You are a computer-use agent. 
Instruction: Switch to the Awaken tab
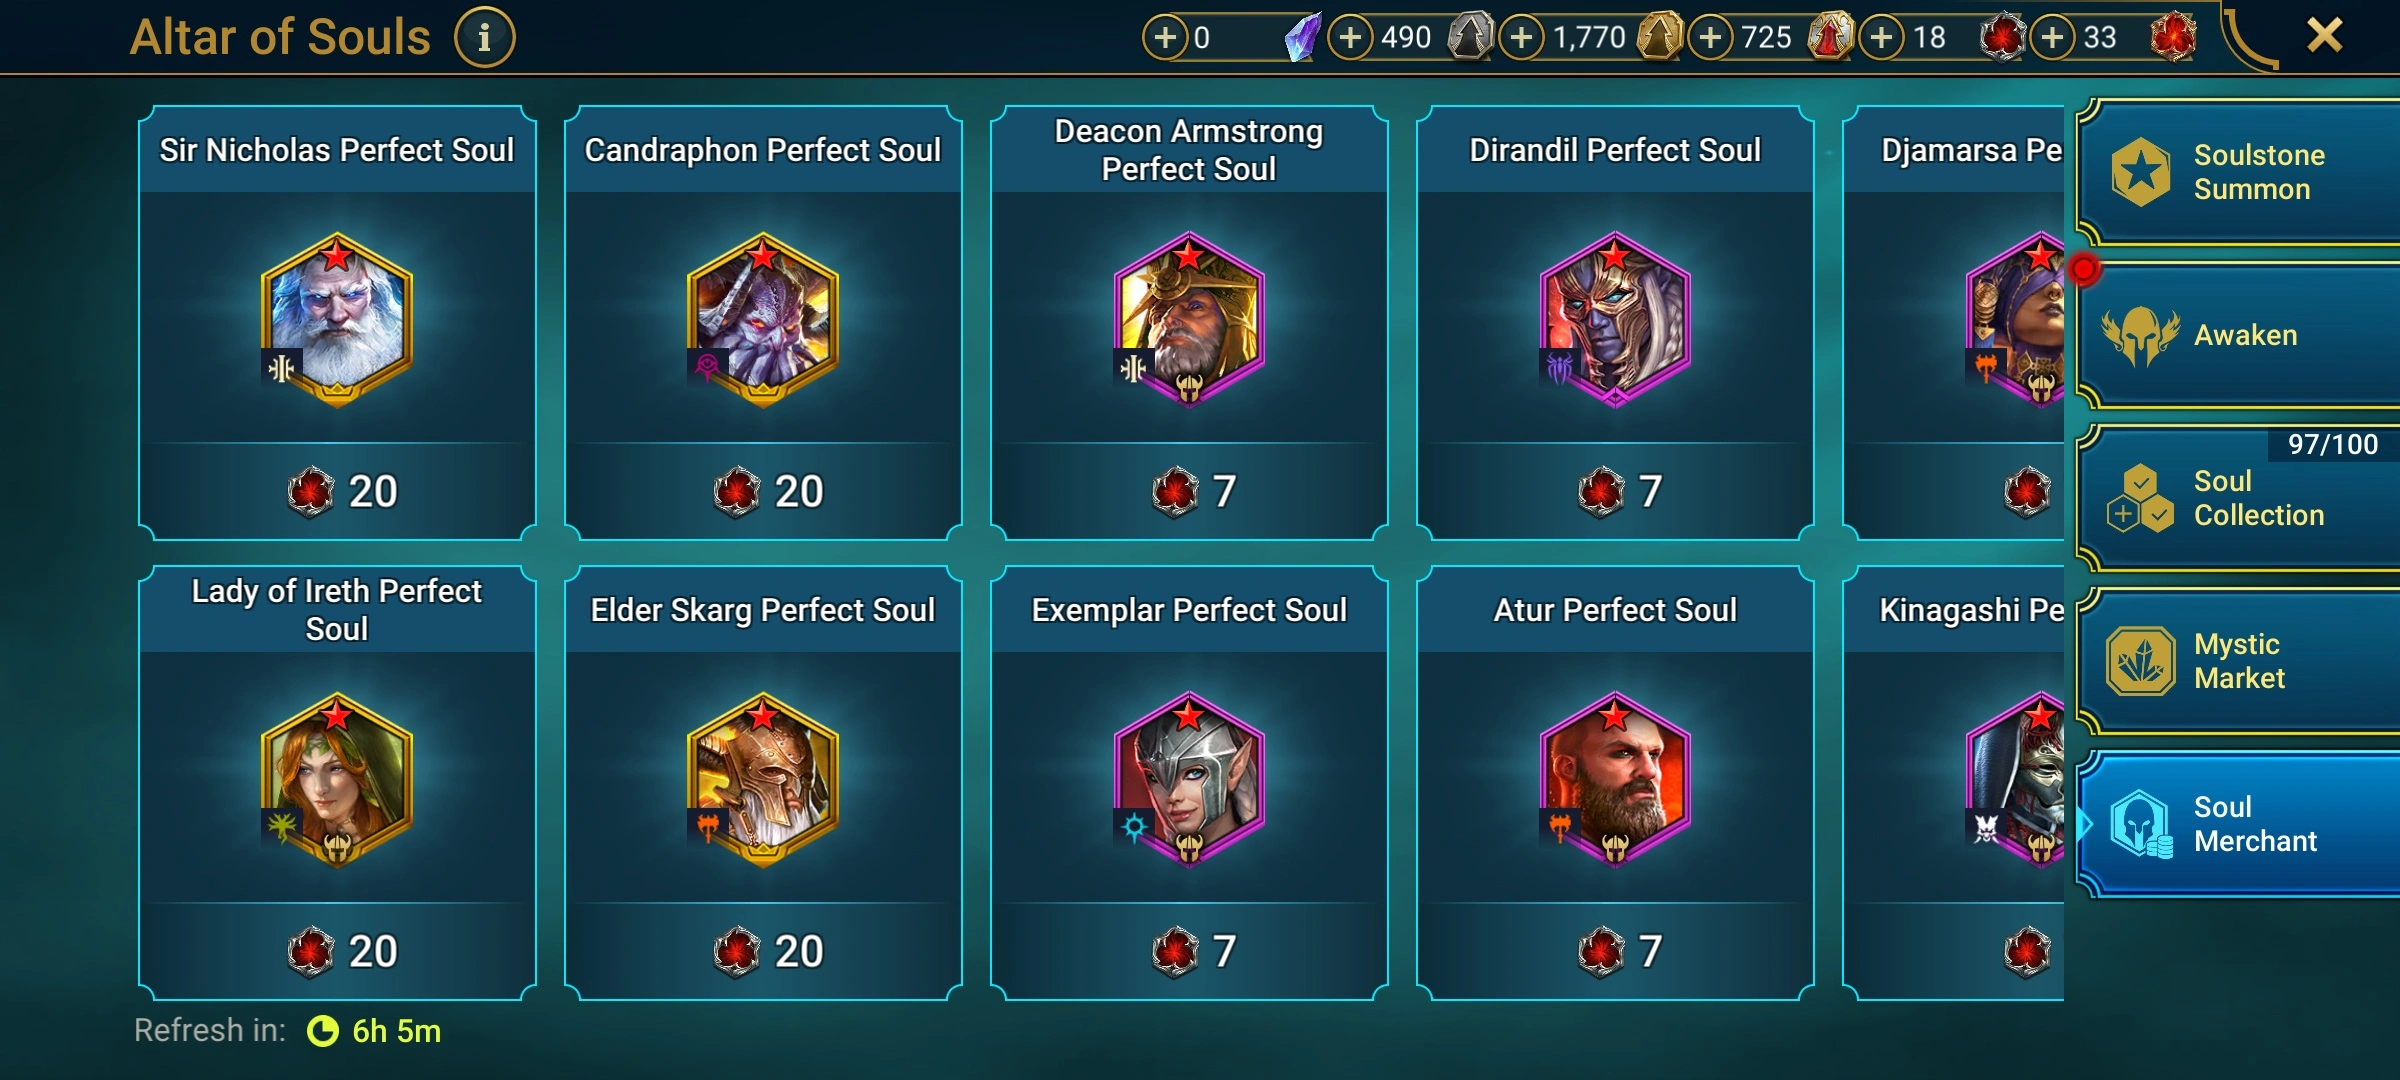point(2238,336)
